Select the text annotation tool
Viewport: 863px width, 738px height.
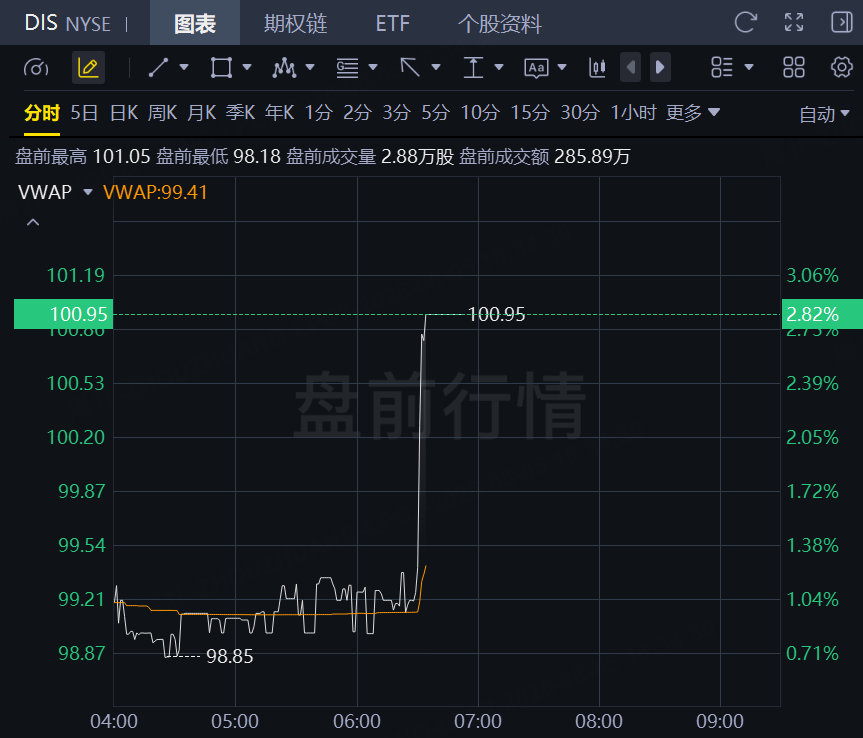537,68
